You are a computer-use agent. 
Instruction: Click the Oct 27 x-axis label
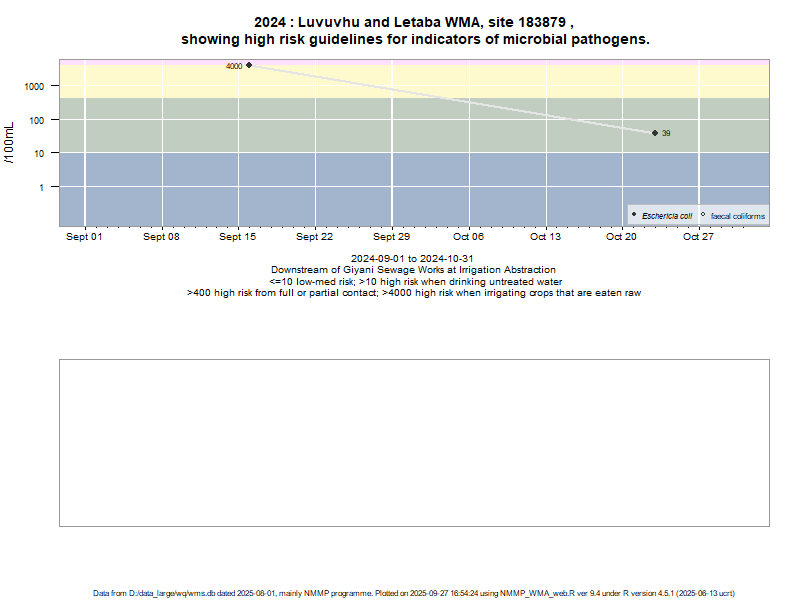(698, 237)
